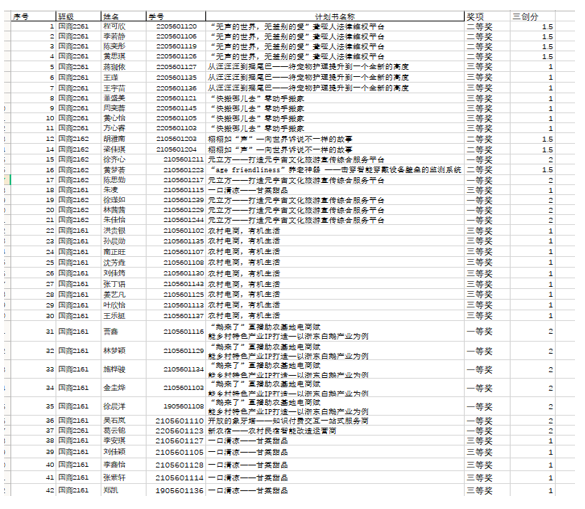Click the 奖项 cell for row 16
The height and width of the screenshot is (509, 585).
click(487, 170)
